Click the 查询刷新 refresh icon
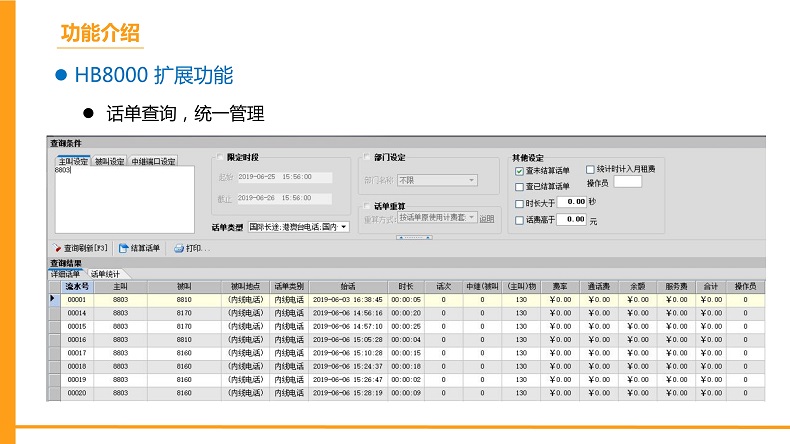790x444 pixels. [x=57, y=248]
